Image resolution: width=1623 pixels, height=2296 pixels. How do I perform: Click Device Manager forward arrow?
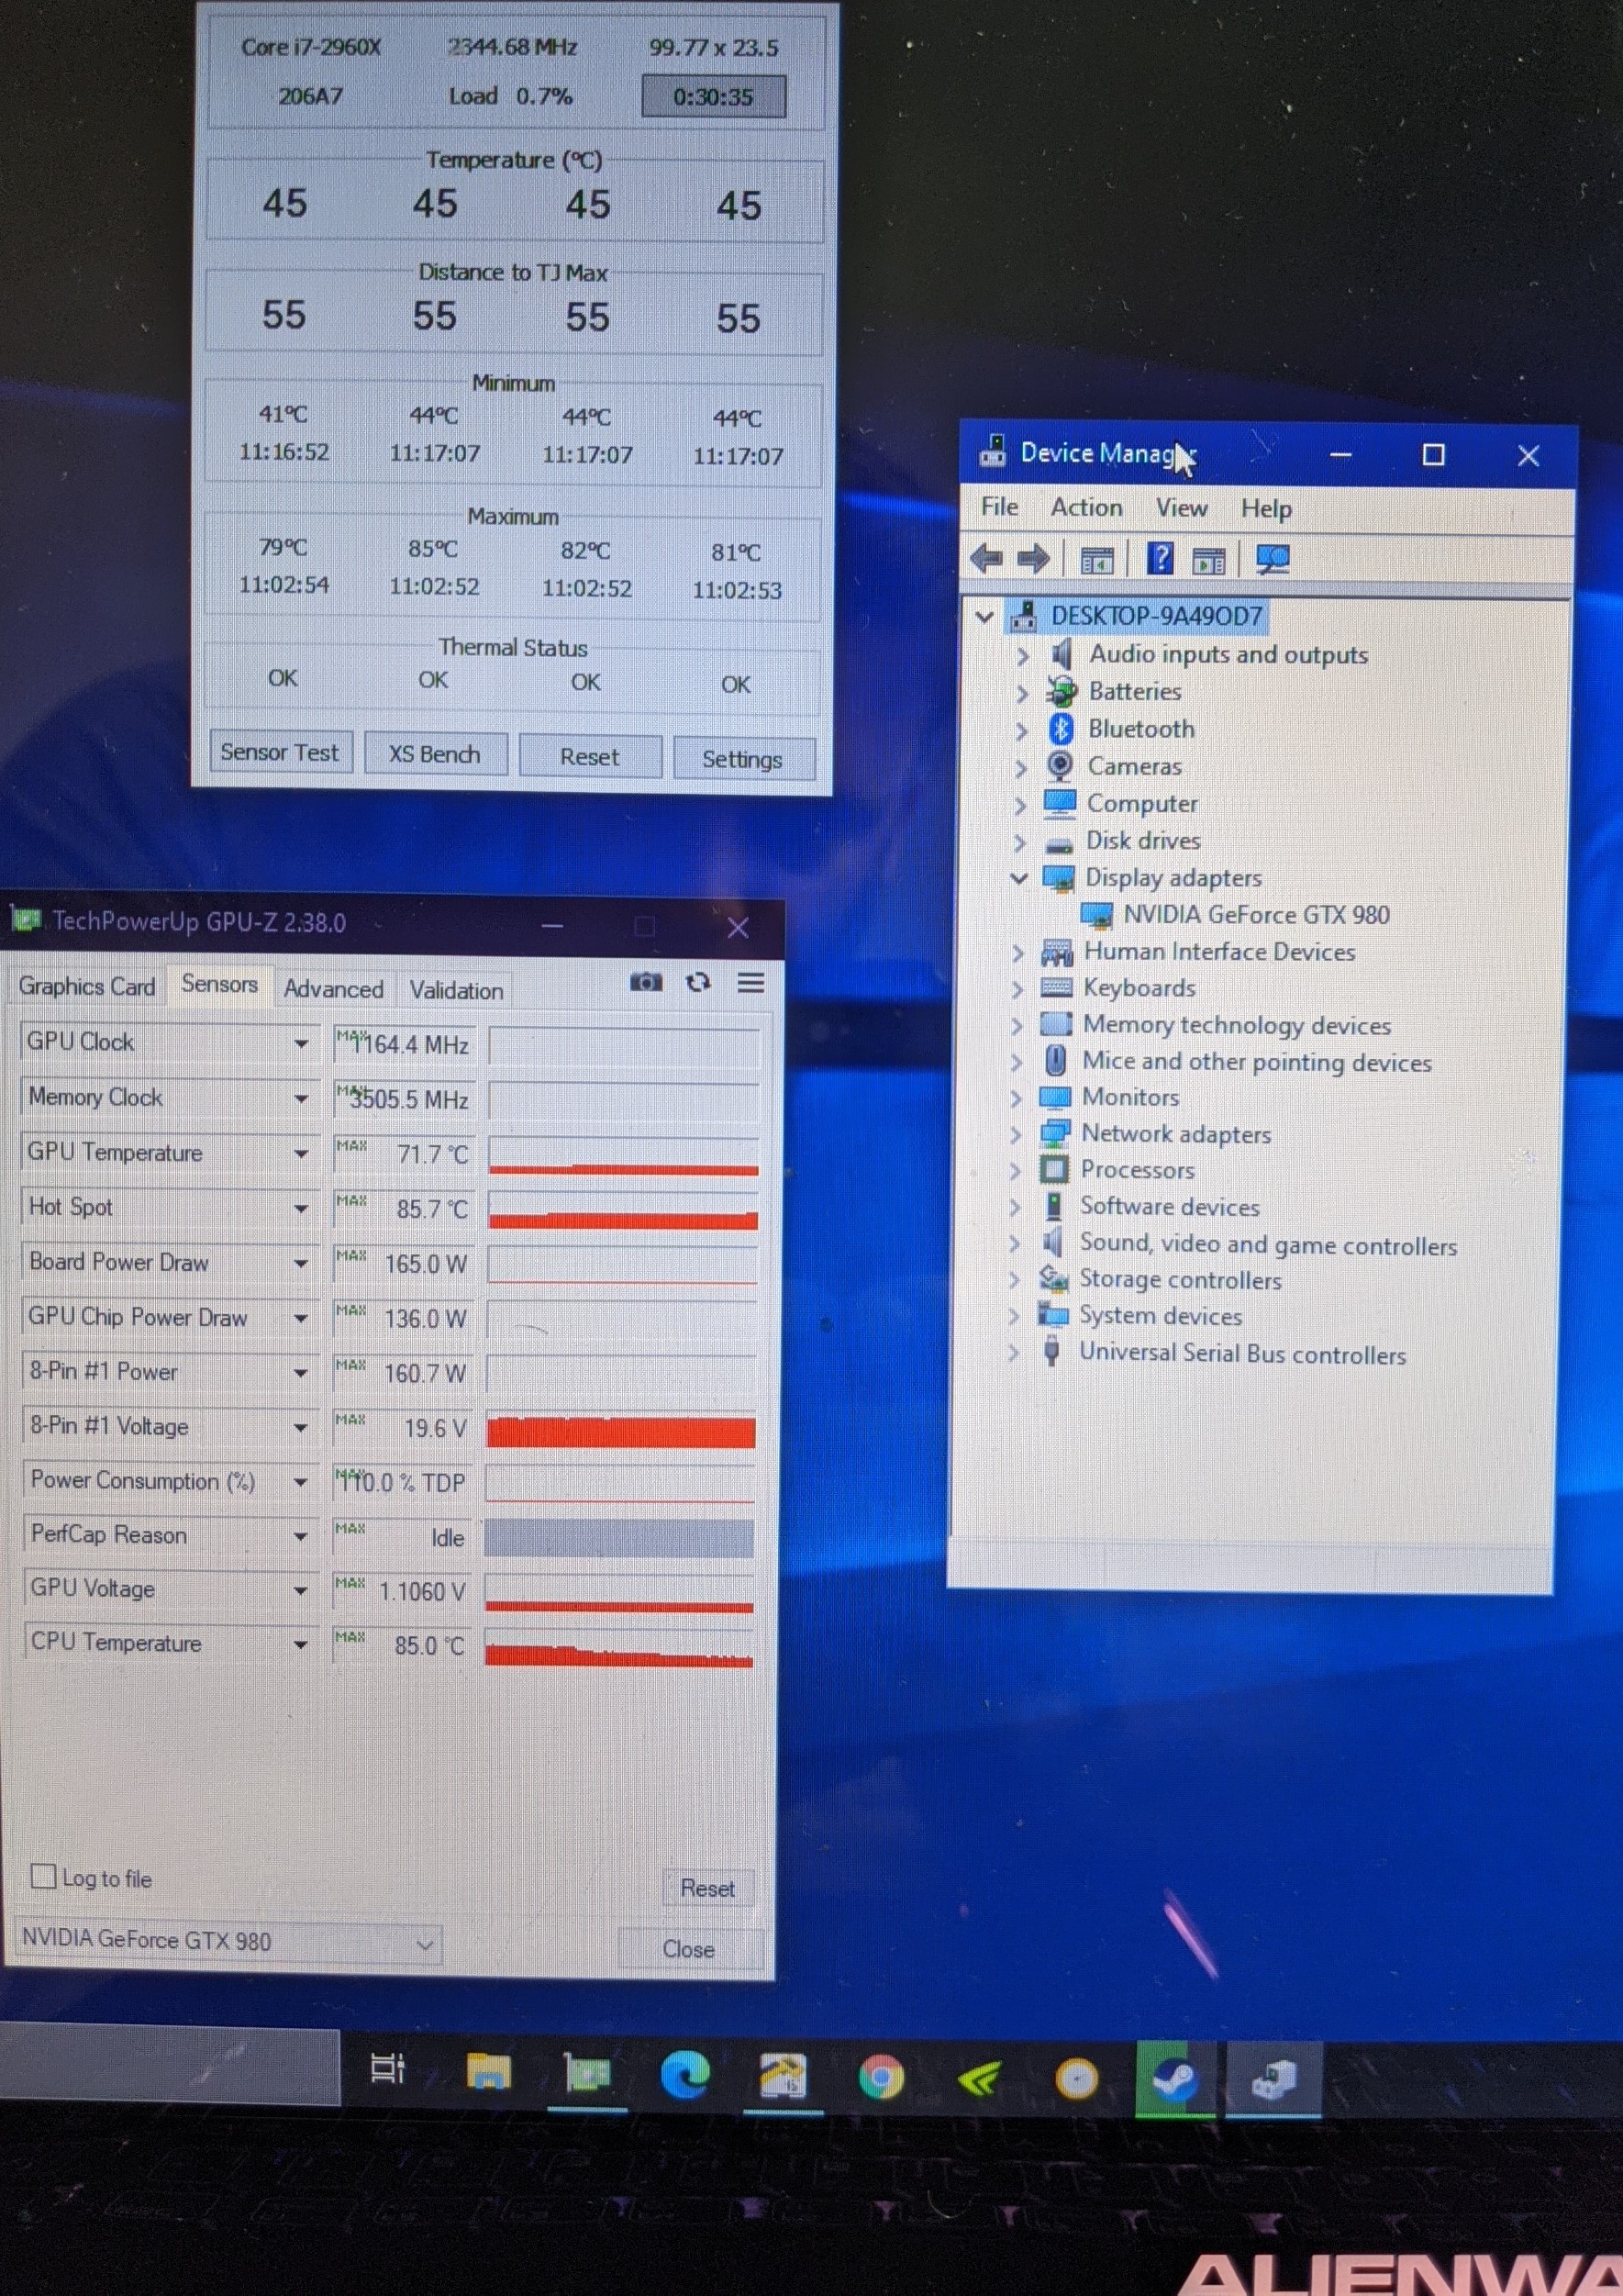(x=1033, y=558)
